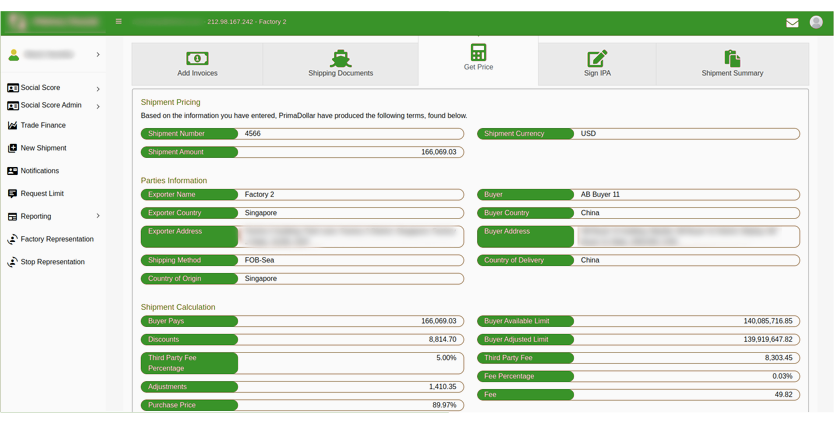Open Notifications from the sidebar
The image size is (834, 423).
[x=39, y=171]
